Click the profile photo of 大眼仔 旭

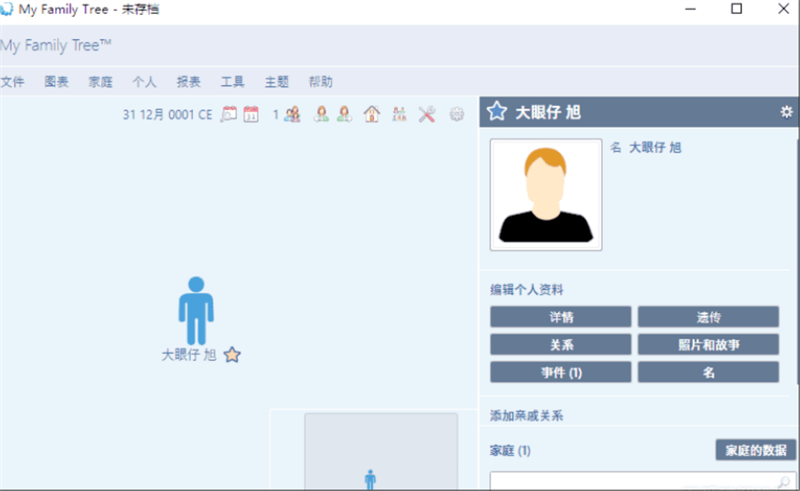(546, 194)
